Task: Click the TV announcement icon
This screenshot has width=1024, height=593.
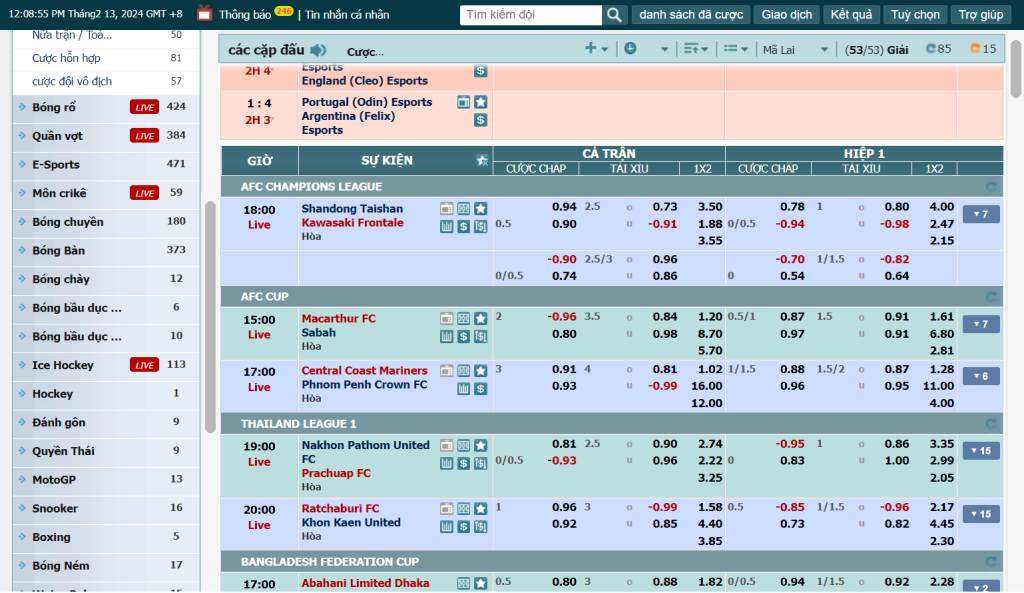Action: coord(205,14)
